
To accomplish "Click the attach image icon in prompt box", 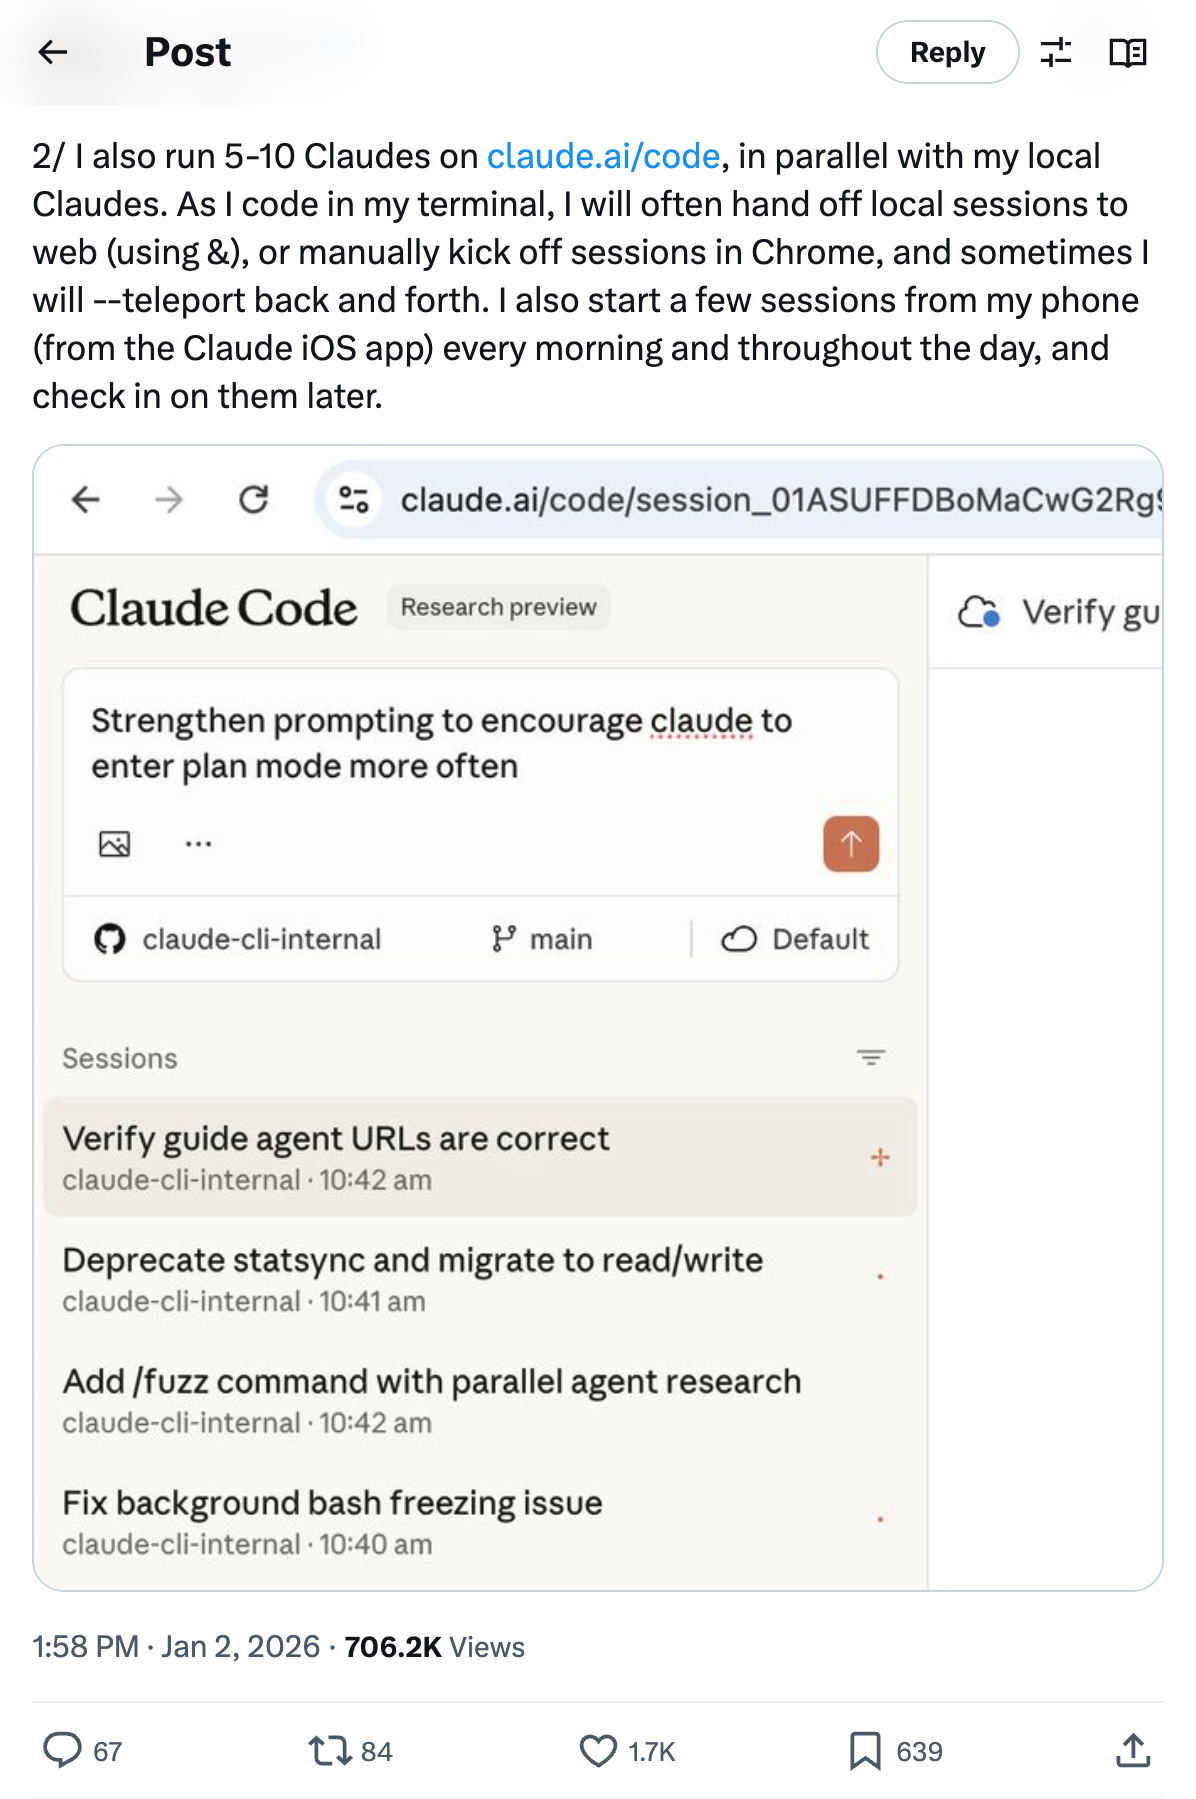I will pyautogui.click(x=115, y=844).
